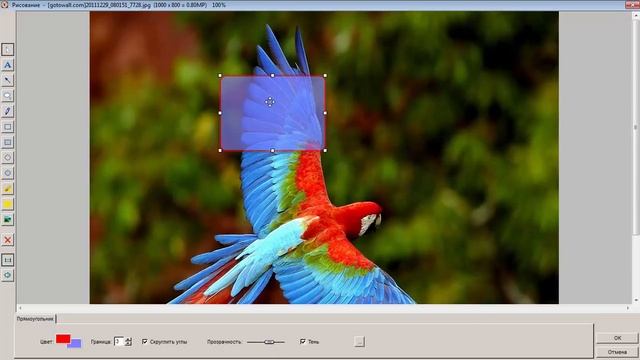Screen dimensions: 640x360
Task: Select the yellow highlighter marker tool
Action: click(x=7, y=189)
